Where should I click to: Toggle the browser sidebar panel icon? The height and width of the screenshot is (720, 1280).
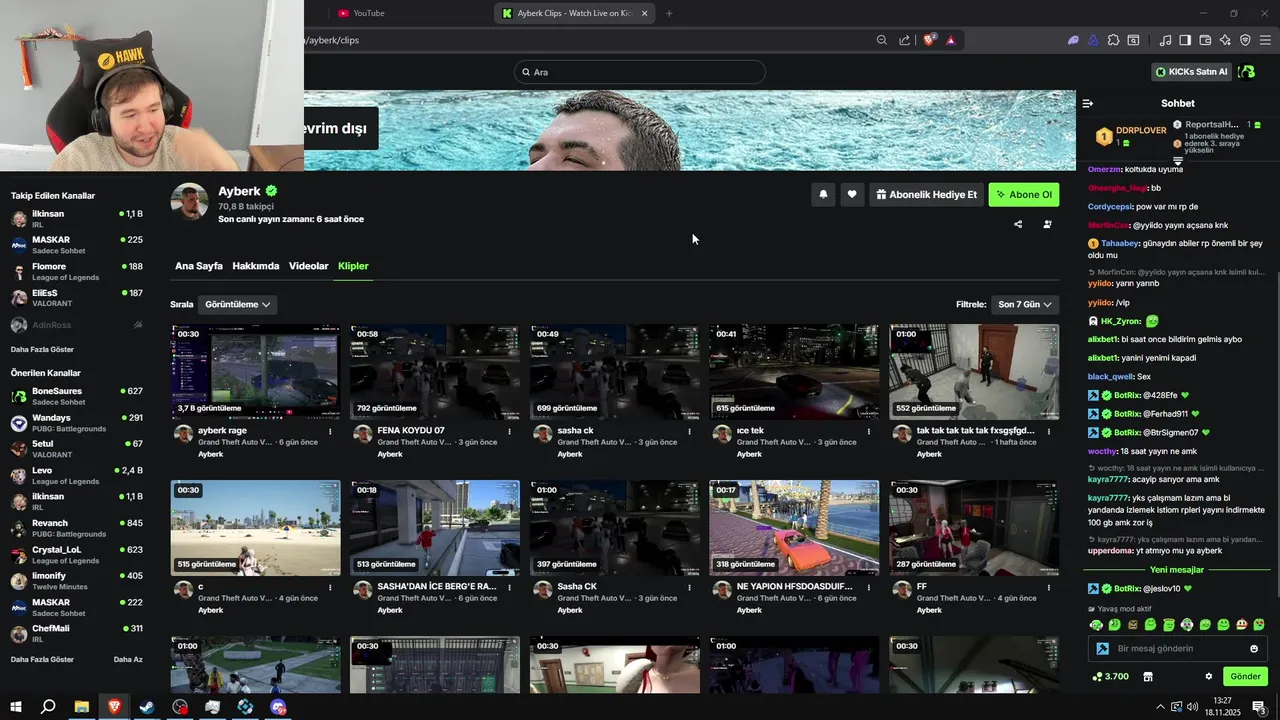click(x=1185, y=40)
